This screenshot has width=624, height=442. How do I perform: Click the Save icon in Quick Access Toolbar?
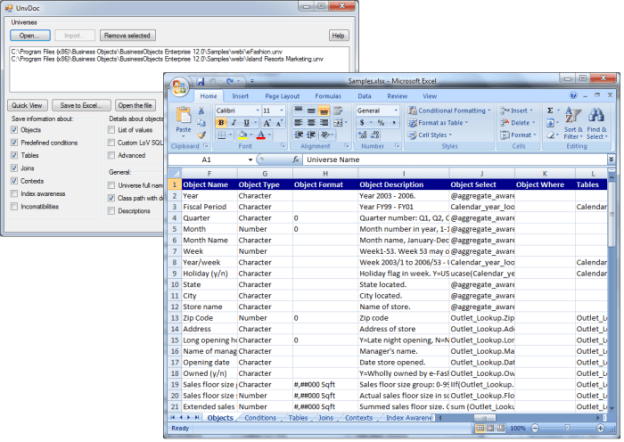[x=201, y=81]
